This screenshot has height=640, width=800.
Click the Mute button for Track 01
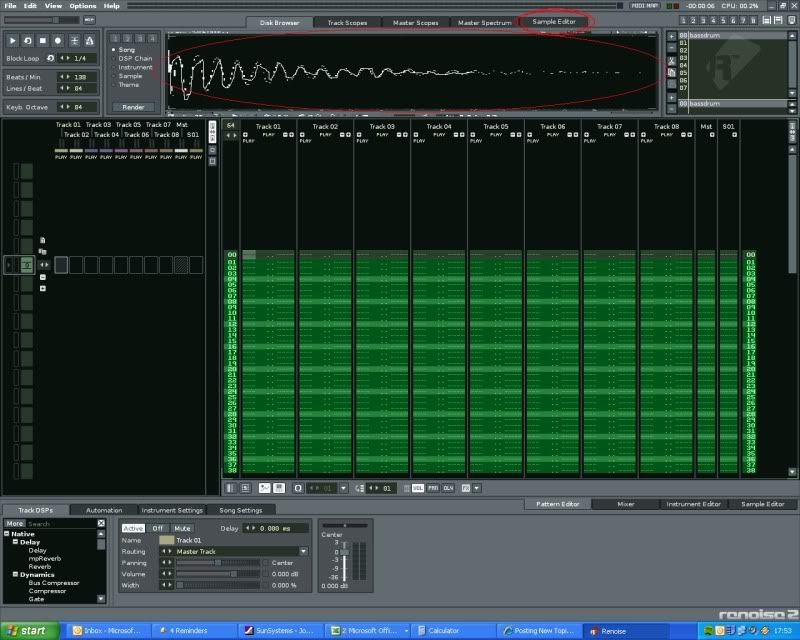click(182, 528)
